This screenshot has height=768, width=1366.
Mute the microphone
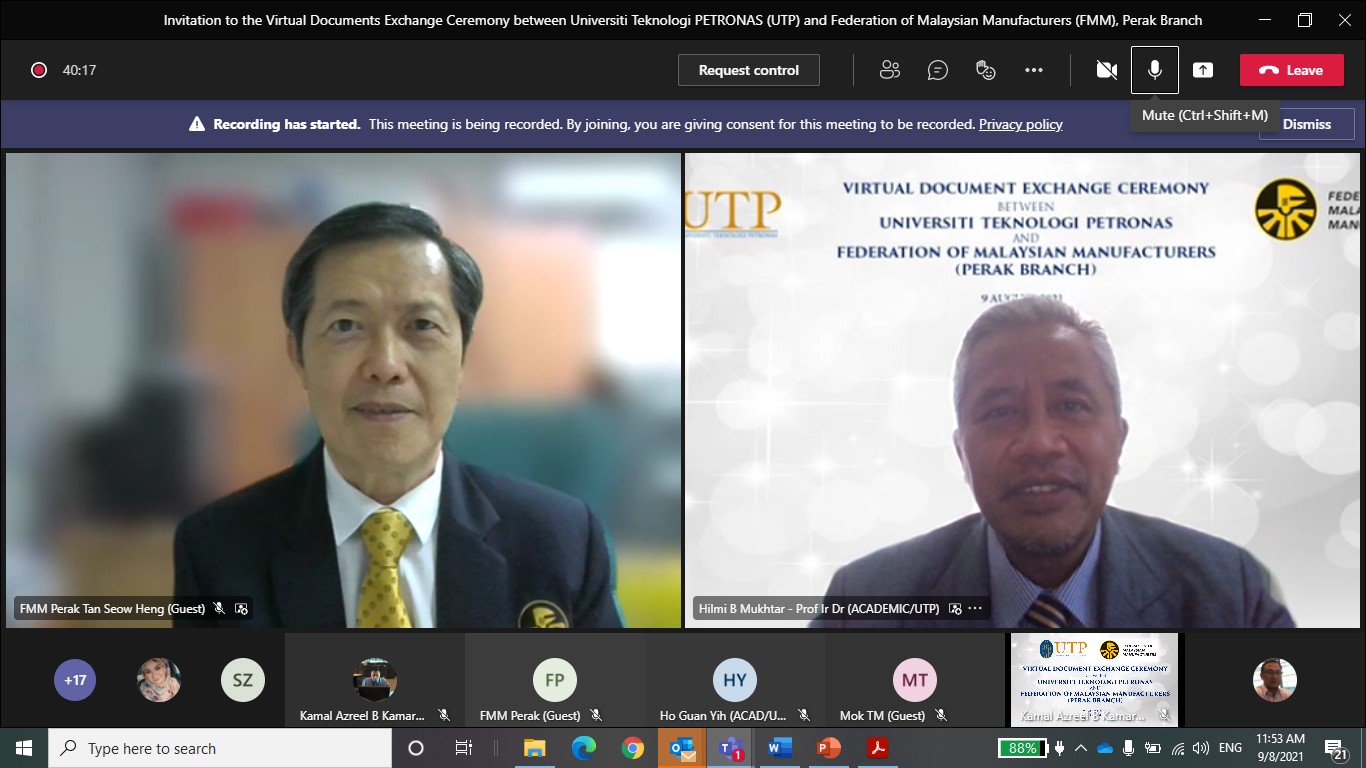click(x=1155, y=70)
